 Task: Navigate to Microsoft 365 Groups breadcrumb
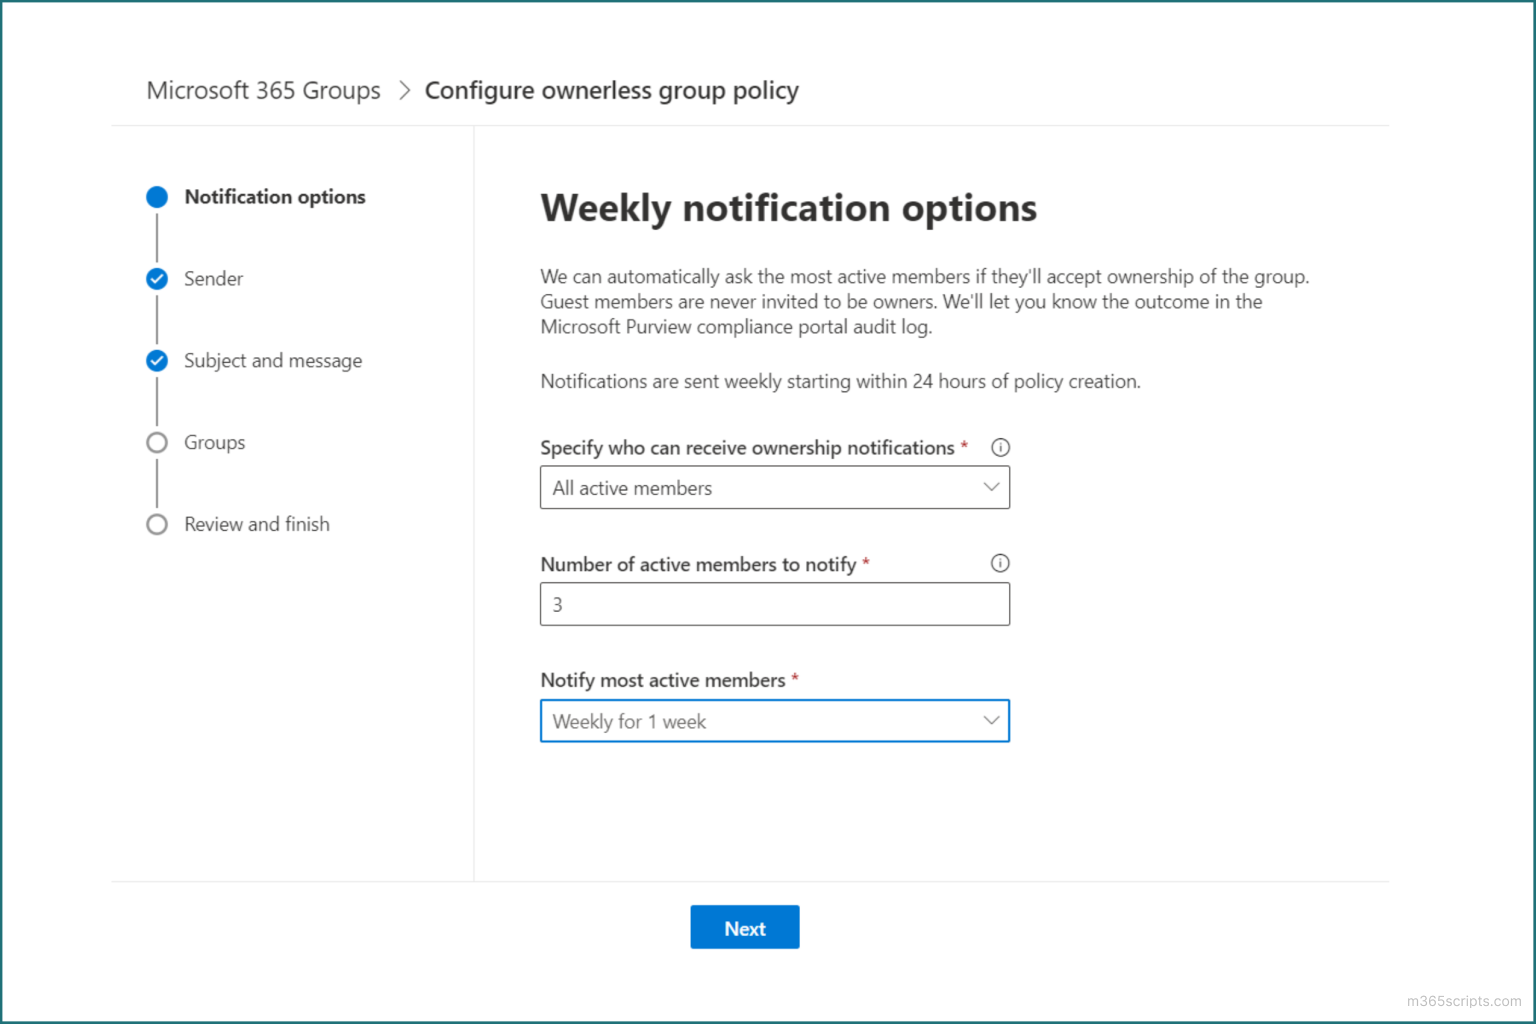[x=263, y=90]
